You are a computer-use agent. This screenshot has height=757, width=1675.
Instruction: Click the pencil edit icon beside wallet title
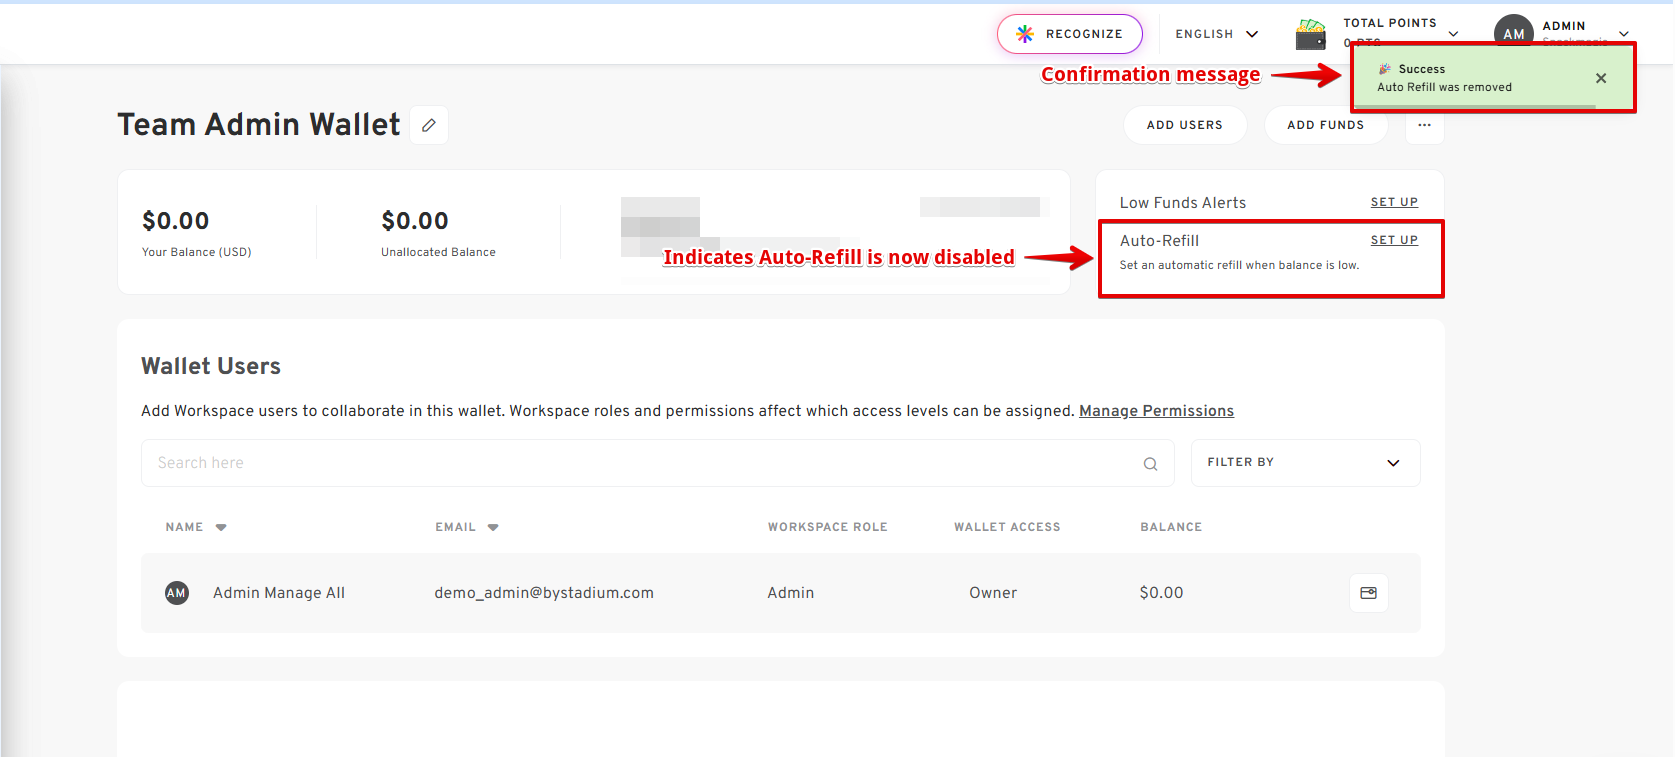point(429,125)
